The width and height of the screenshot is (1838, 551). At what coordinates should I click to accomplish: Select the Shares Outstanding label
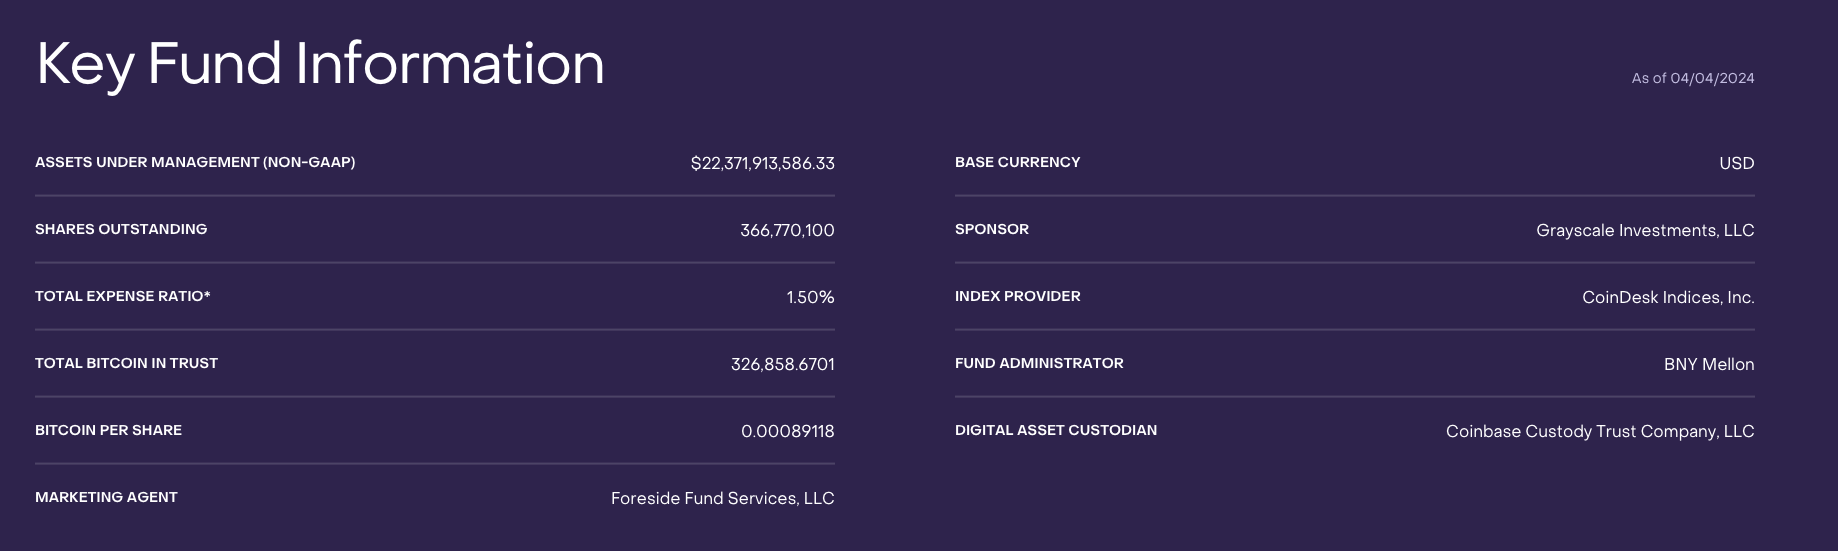coord(121,229)
